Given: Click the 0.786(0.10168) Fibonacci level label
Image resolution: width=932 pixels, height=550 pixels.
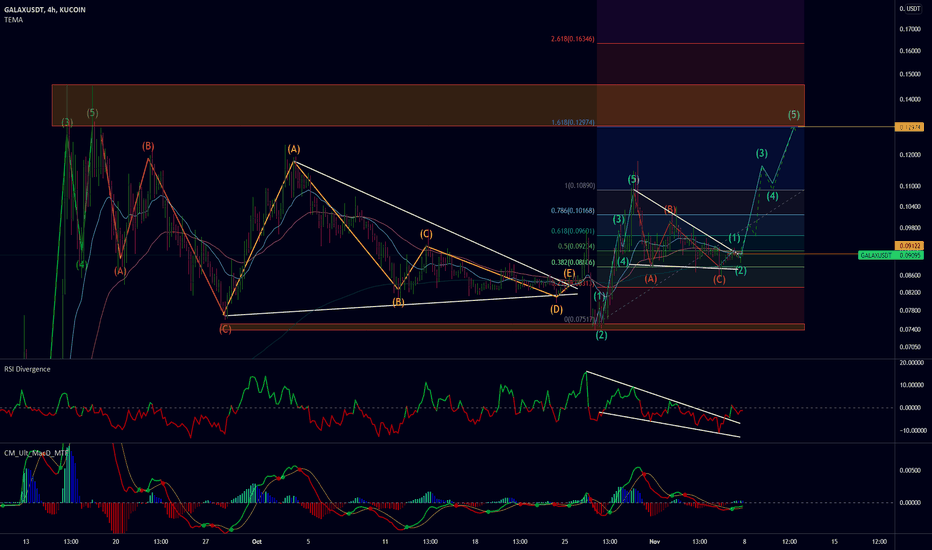Looking at the screenshot, I should pos(572,210).
